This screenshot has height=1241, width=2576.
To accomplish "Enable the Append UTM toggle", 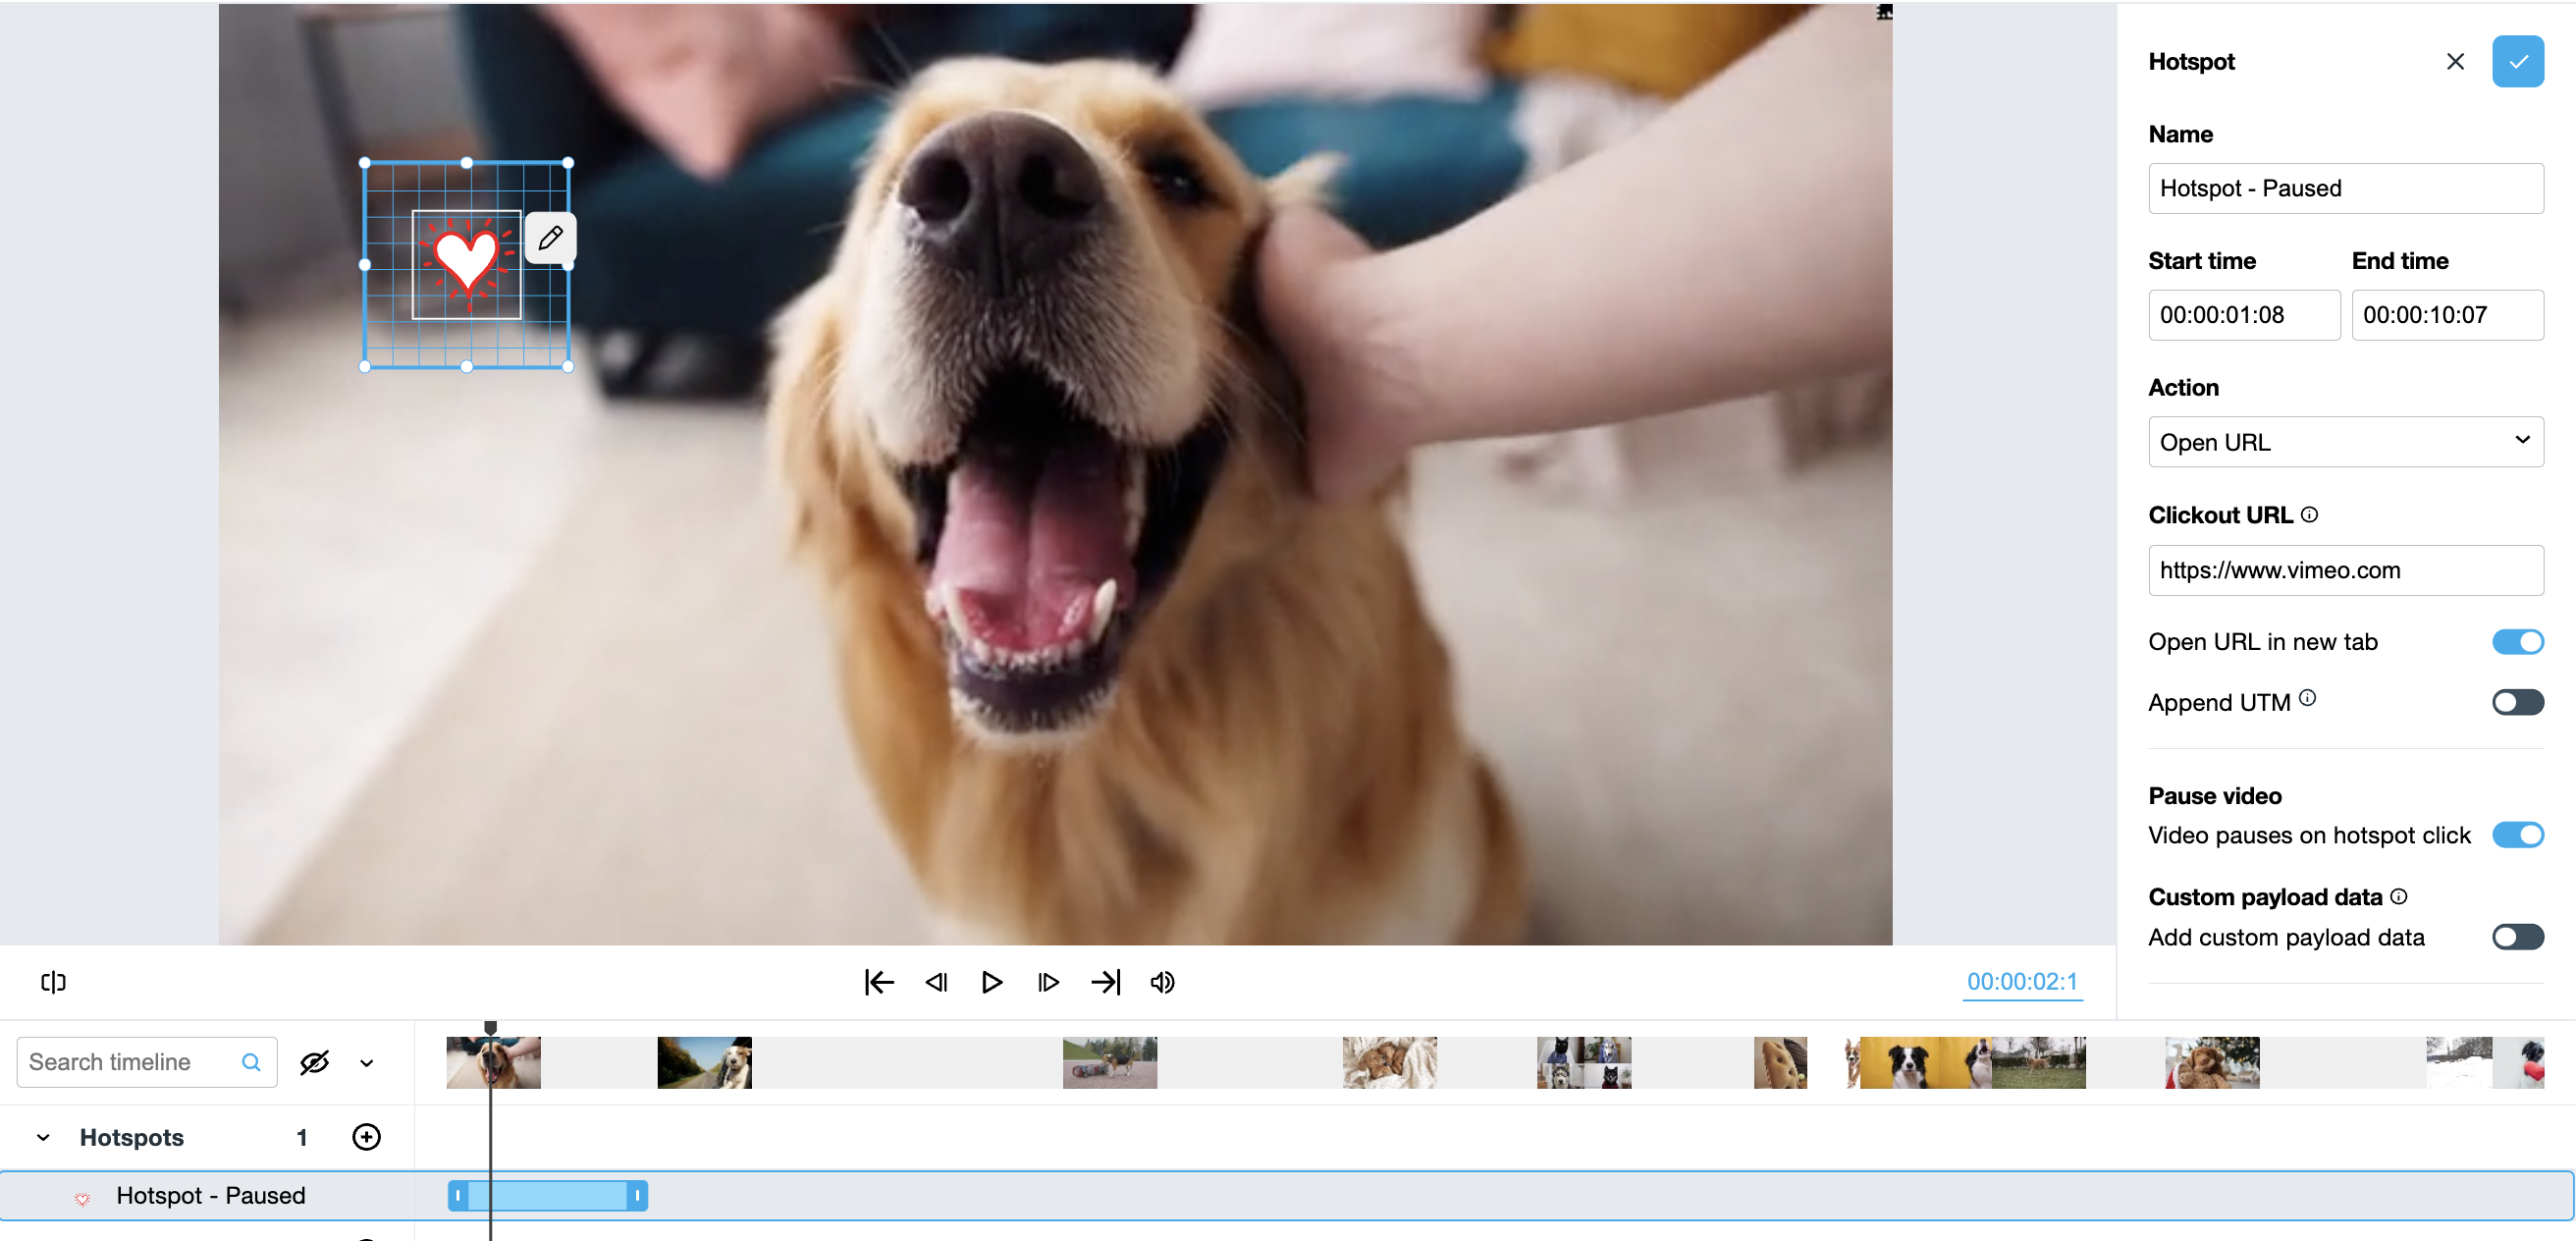I will (2517, 702).
